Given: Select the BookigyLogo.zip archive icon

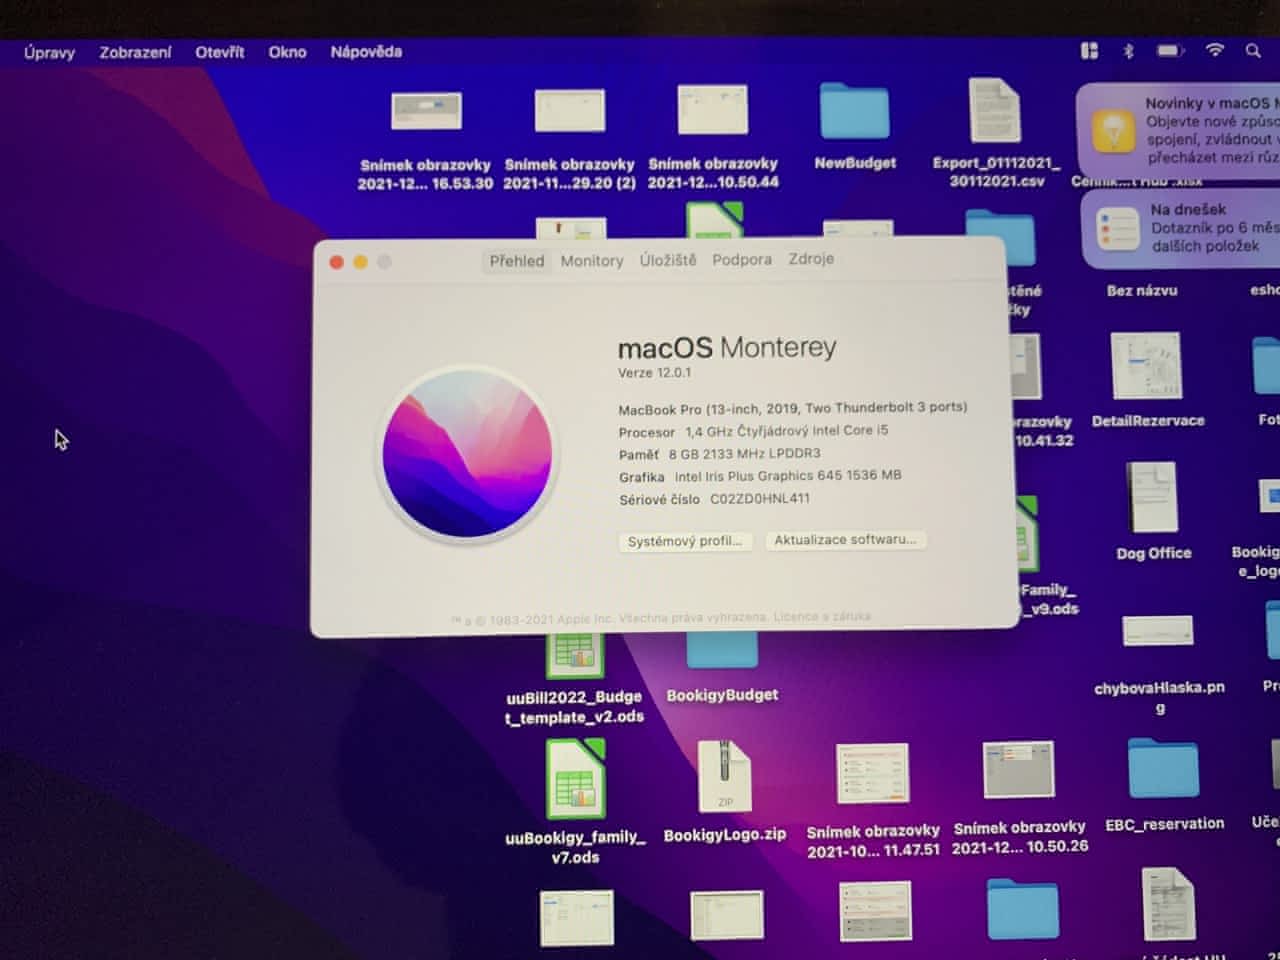Looking at the screenshot, I should pos(725,778).
